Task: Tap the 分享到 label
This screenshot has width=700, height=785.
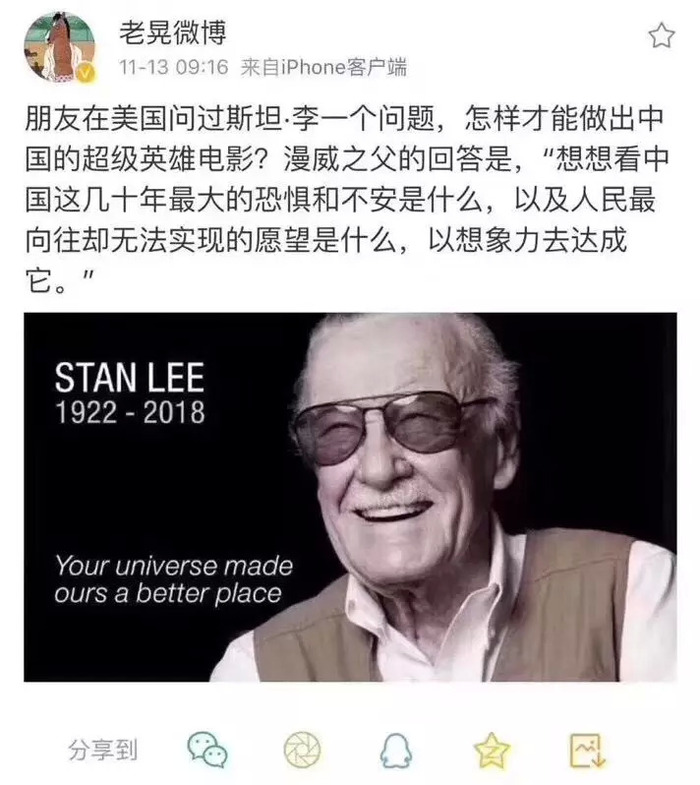Action: point(103,750)
